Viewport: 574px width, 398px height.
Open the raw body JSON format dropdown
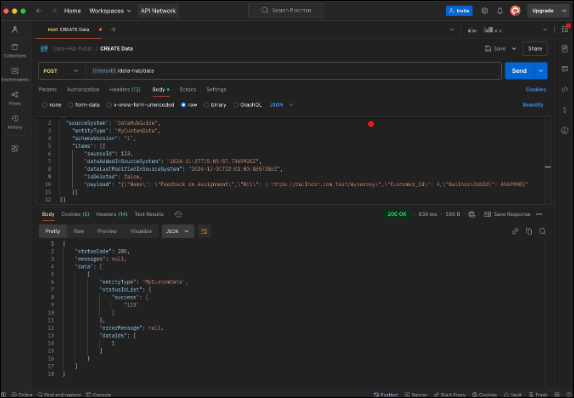281,105
